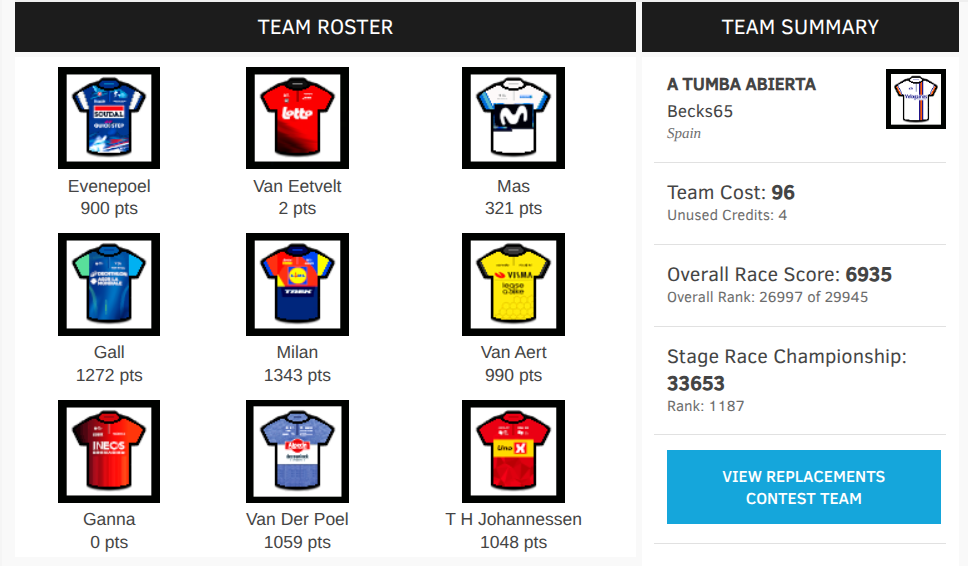The height and width of the screenshot is (566, 968).
Task: Click T H Johannessen's Uno-X jersey
Action: point(513,451)
